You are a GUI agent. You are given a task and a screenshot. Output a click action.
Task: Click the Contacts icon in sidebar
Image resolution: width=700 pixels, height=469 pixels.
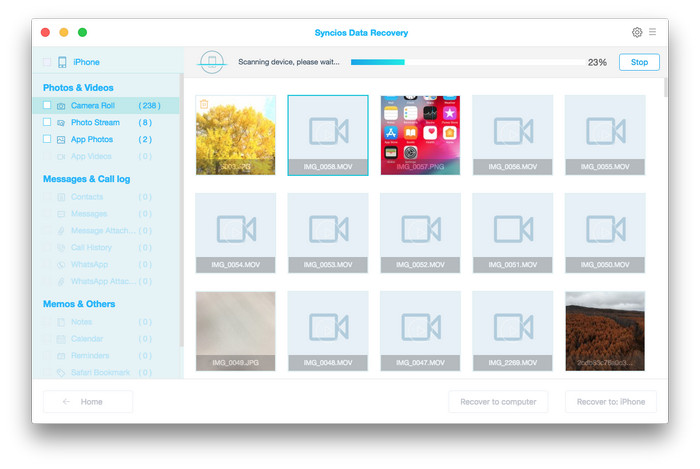point(61,197)
